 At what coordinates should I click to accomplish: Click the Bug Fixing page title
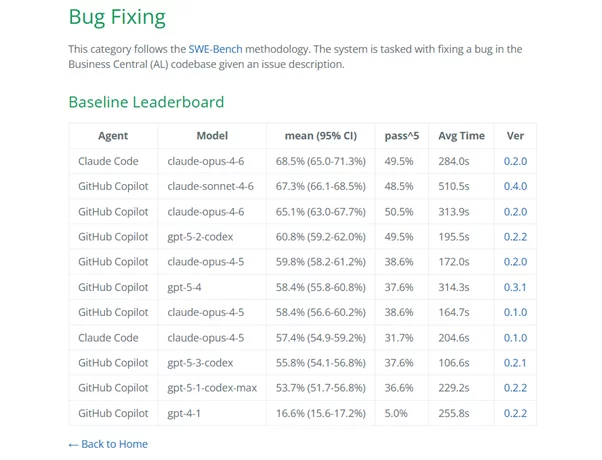(117, 17)
